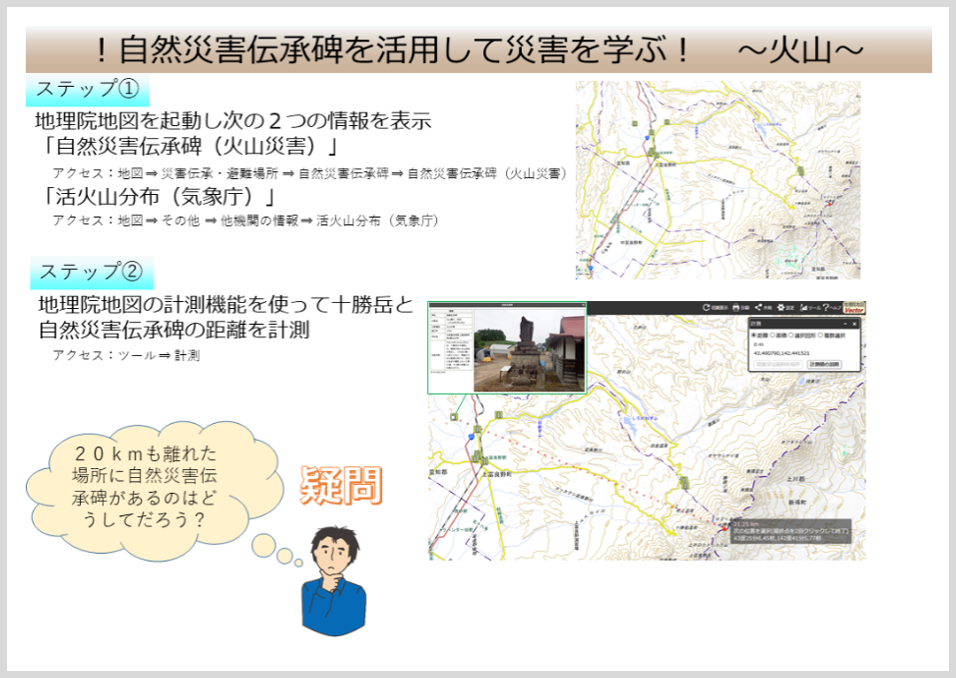Click the 上富良野町 label on lower map
956x678 pixels.
(497, 474)
